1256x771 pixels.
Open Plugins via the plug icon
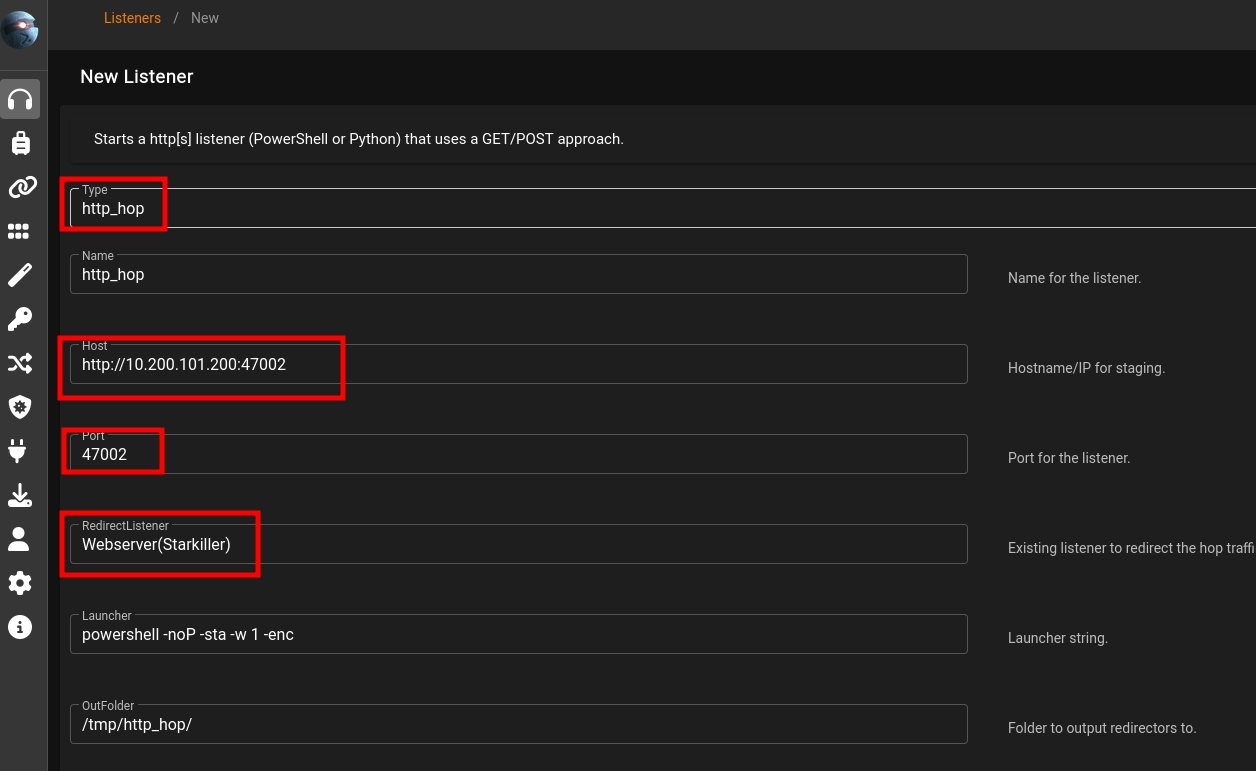19,451
